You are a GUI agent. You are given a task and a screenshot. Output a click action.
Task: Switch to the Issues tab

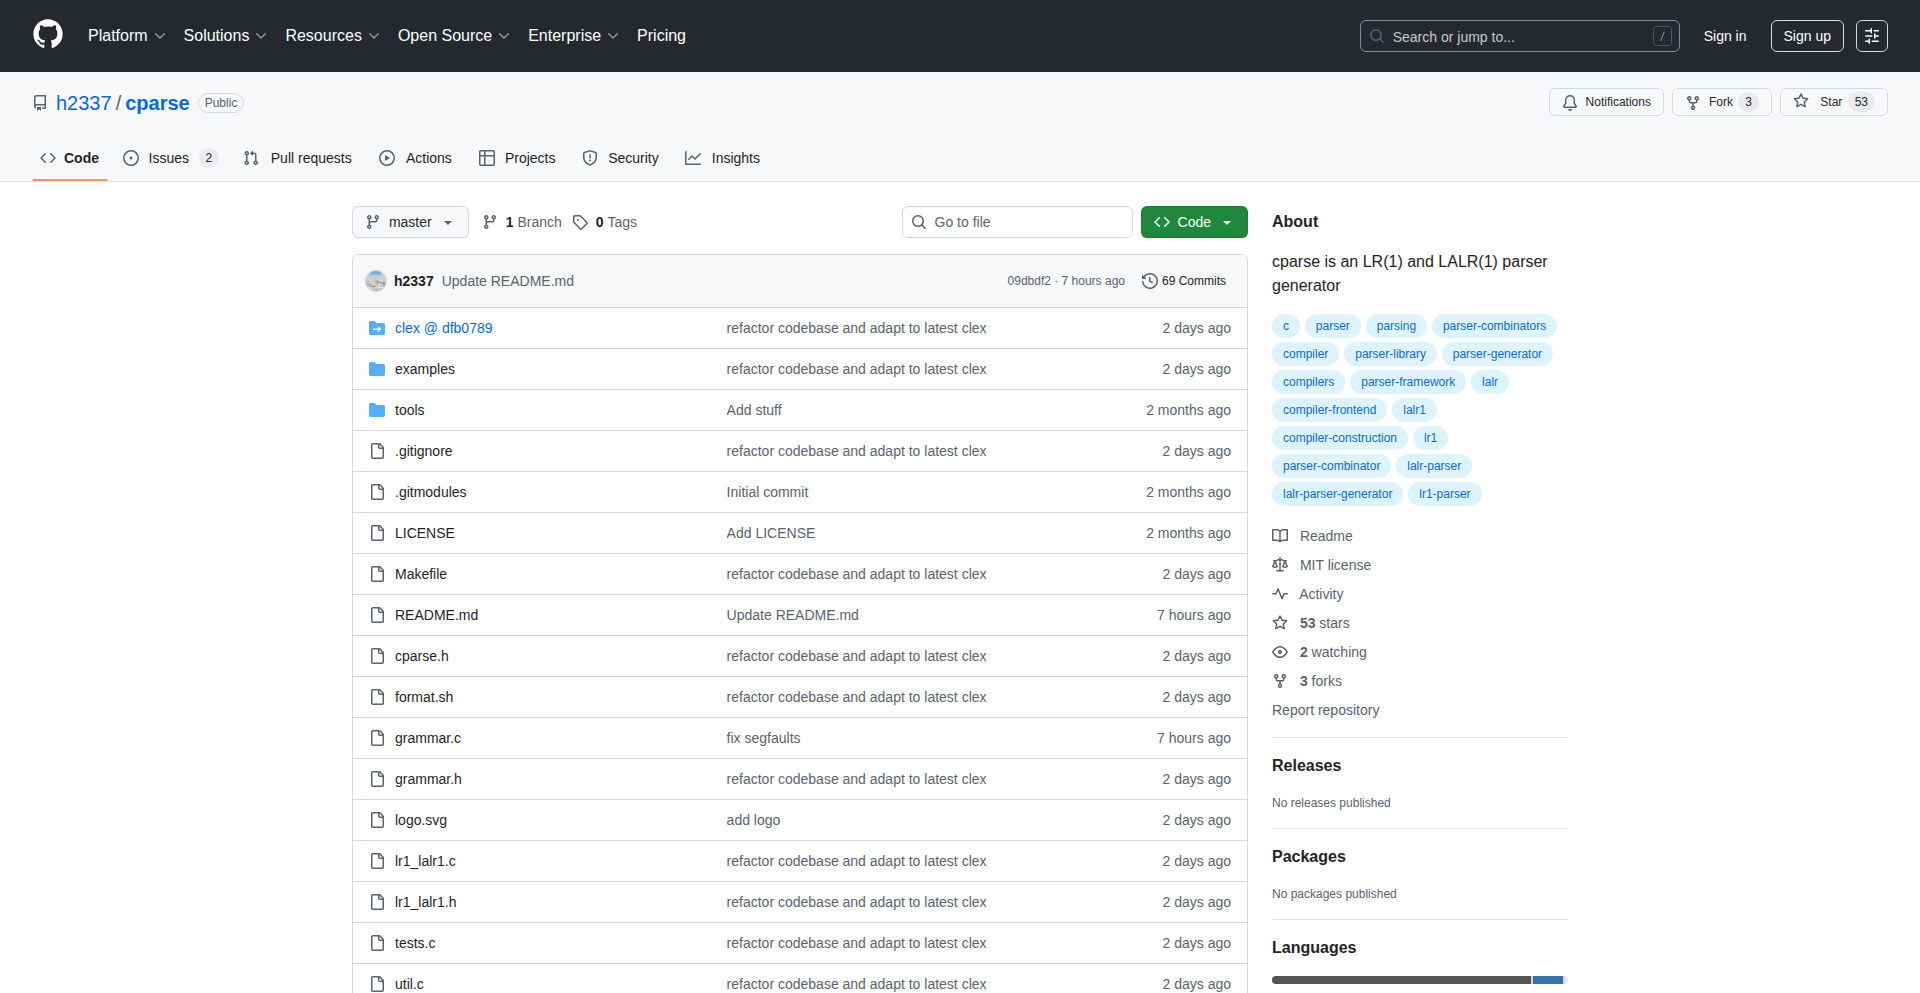(x=170, y=158)
